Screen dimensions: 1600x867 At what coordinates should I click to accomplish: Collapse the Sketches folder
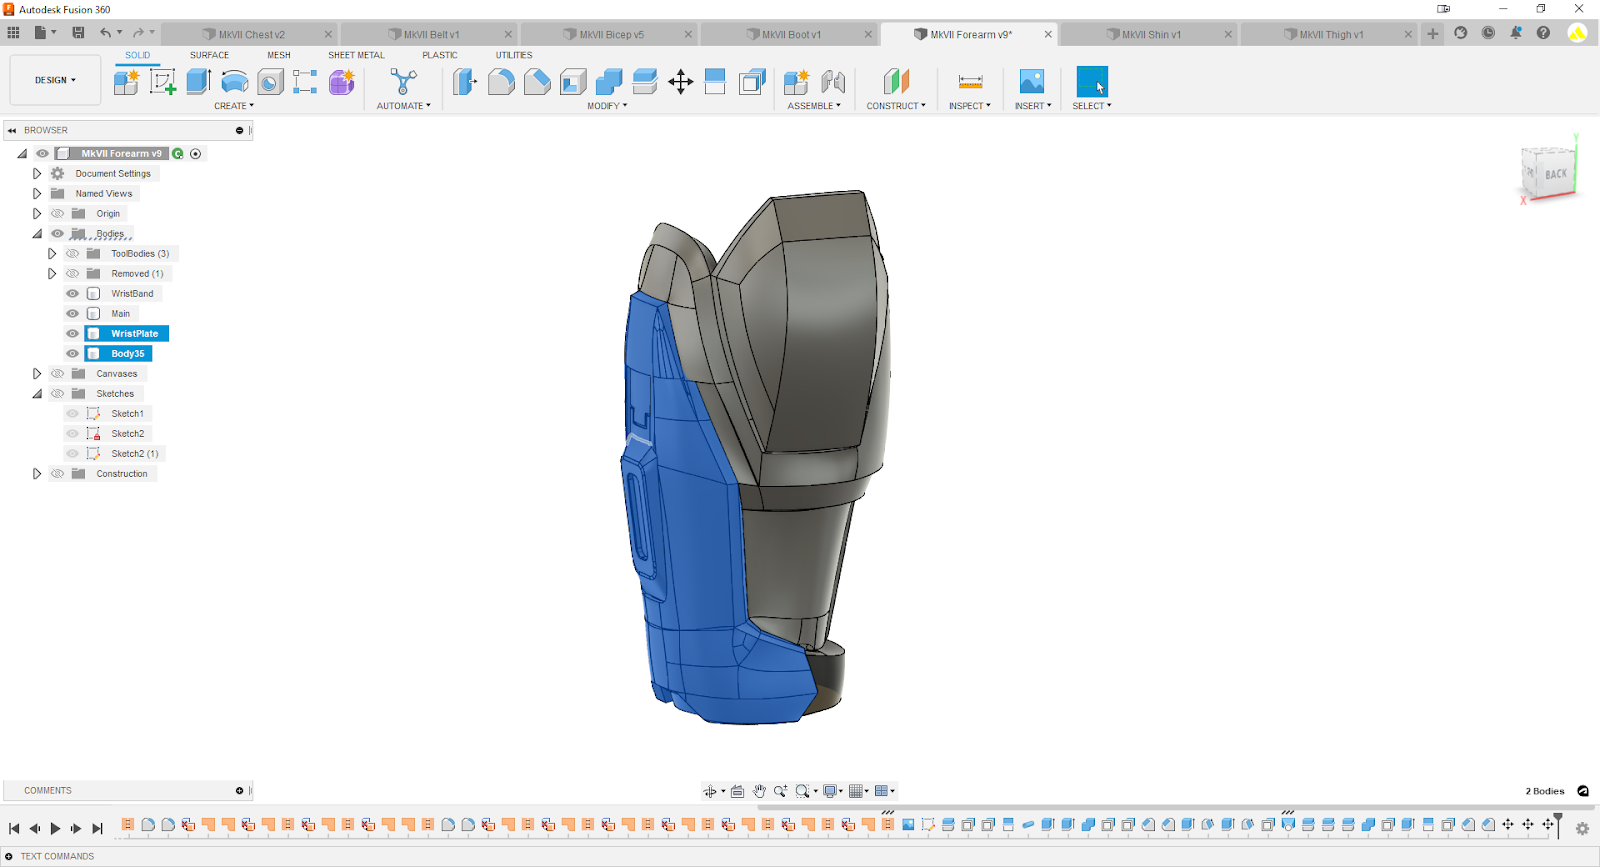coord(37,394)
